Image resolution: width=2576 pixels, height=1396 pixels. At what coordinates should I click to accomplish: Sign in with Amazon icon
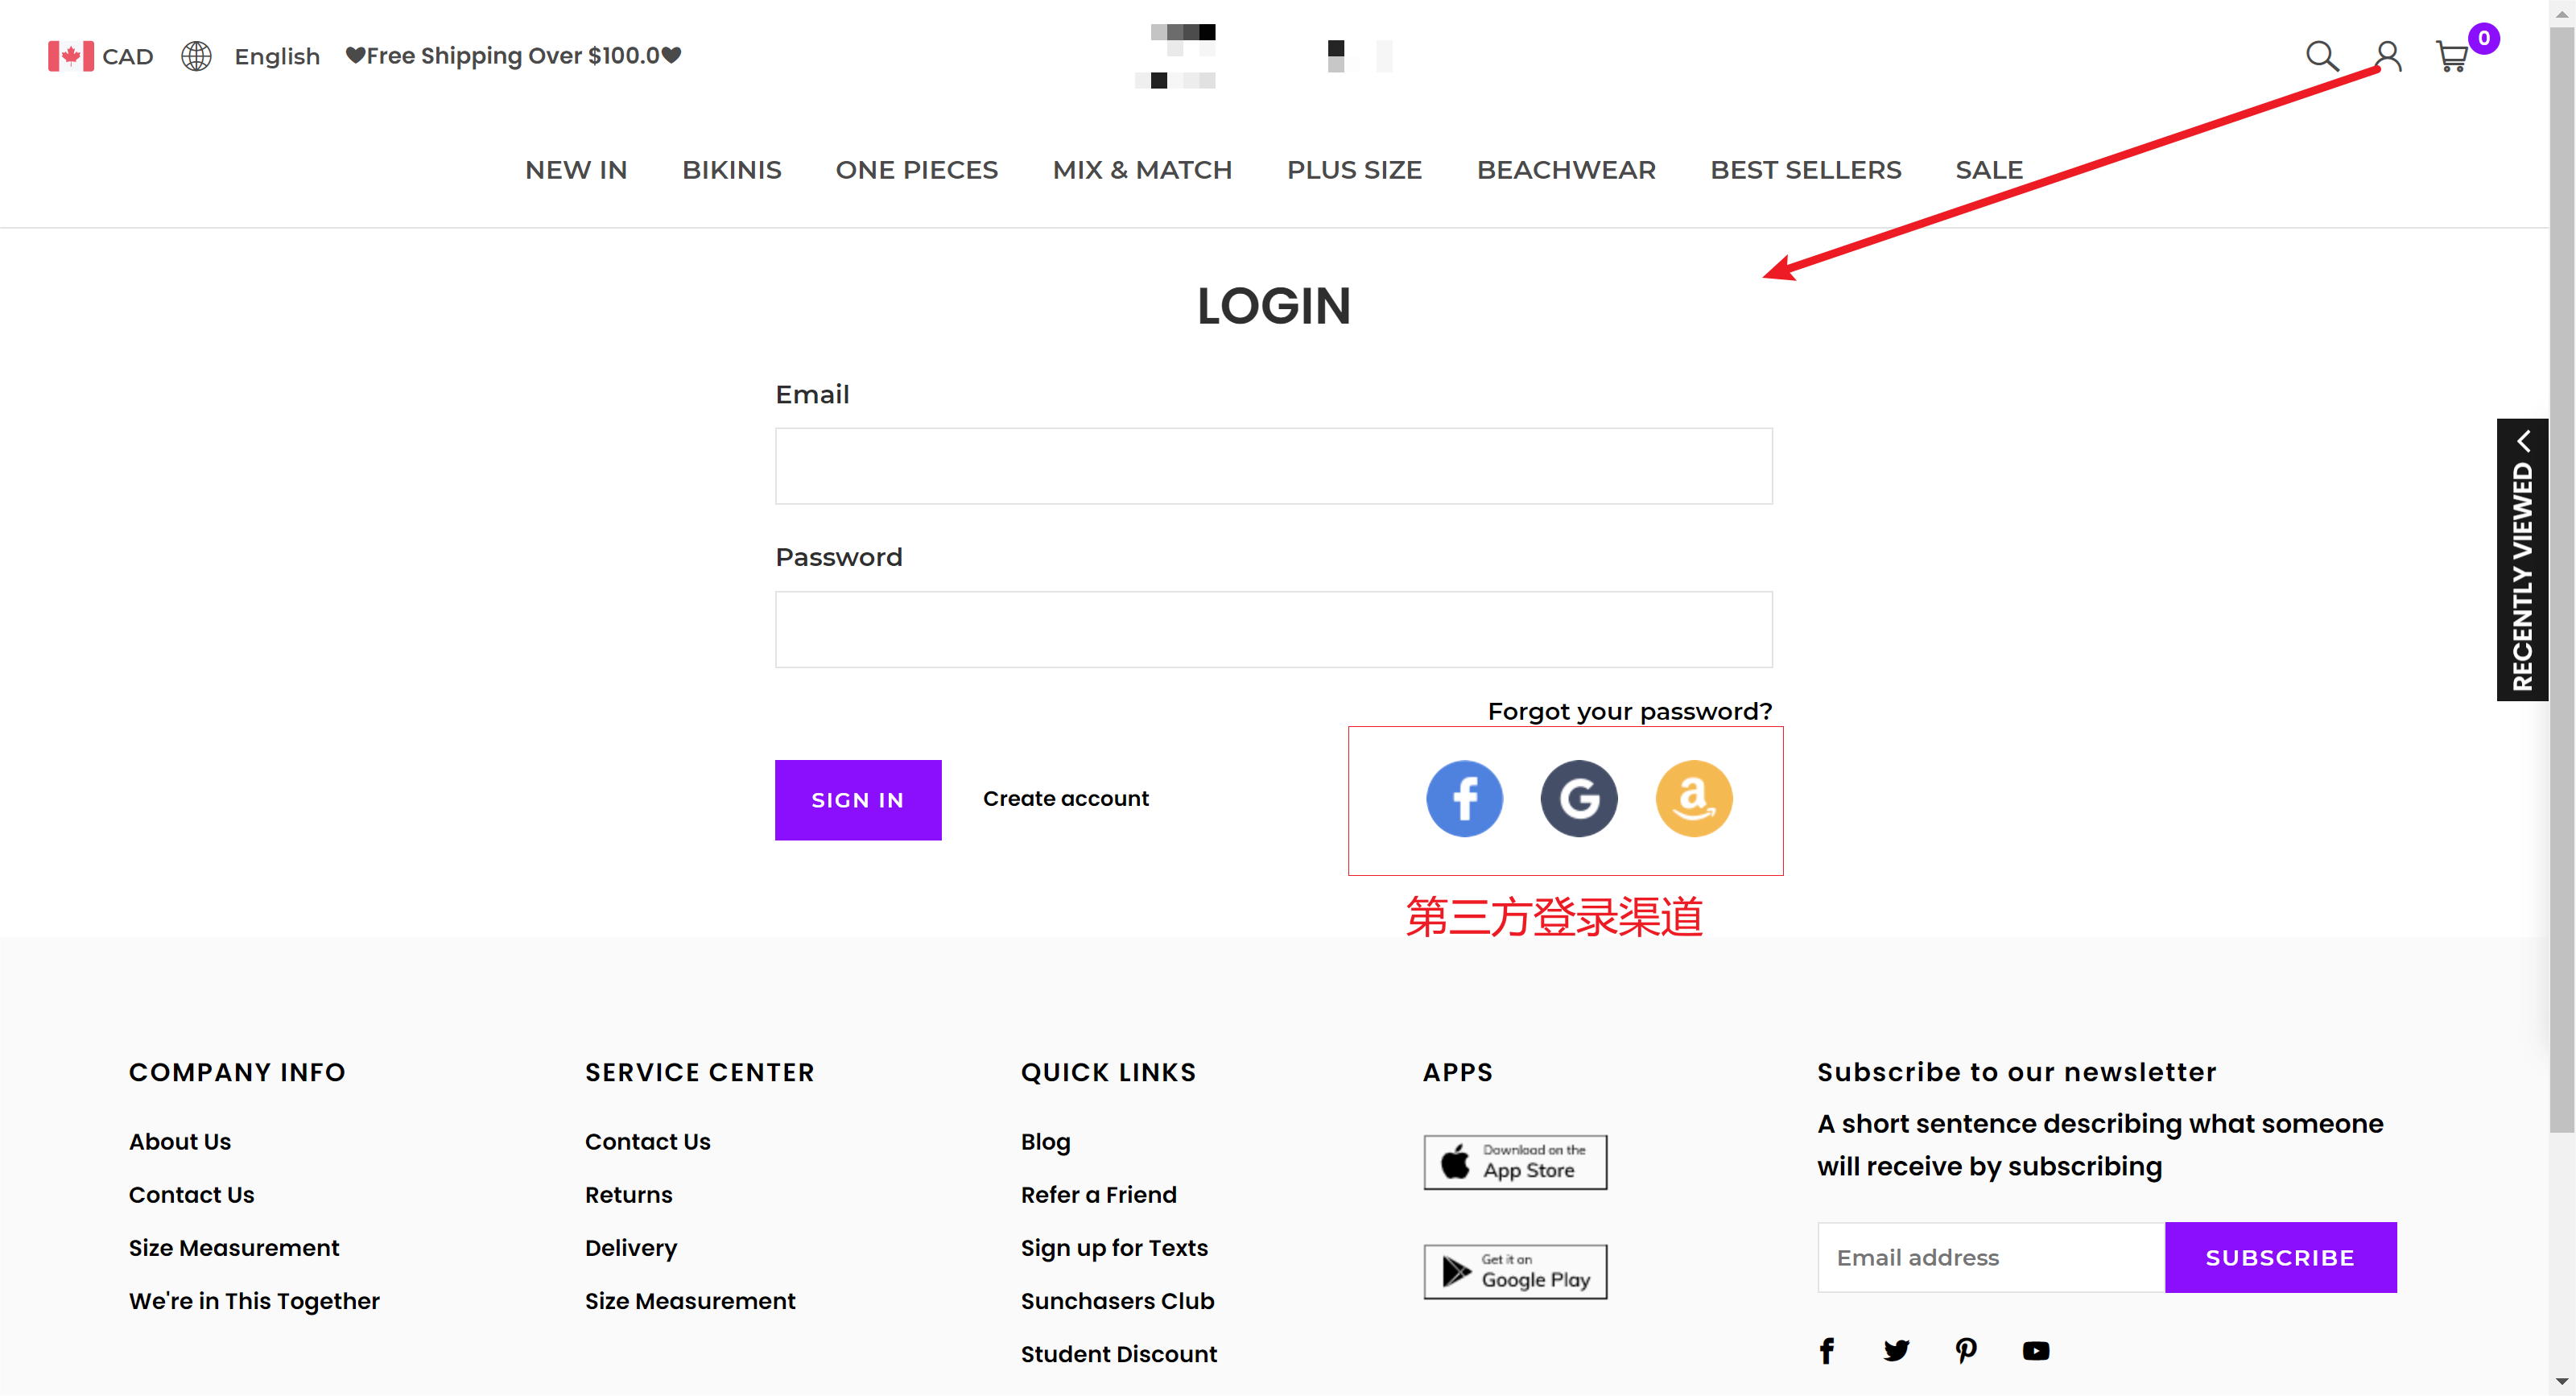point(1693,798)
